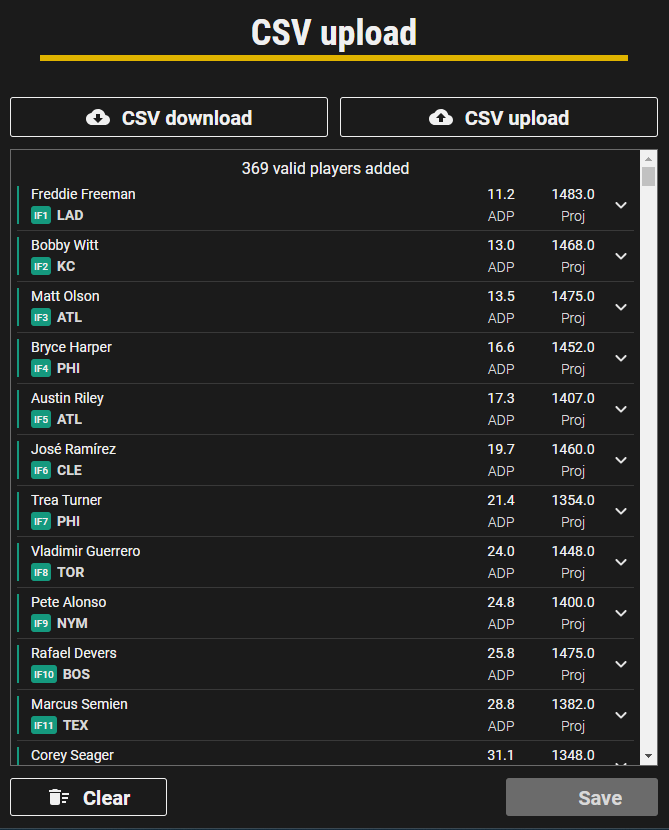
Task: Click Matt Olson's 13.5 ADP value
Action: [501, 296]
